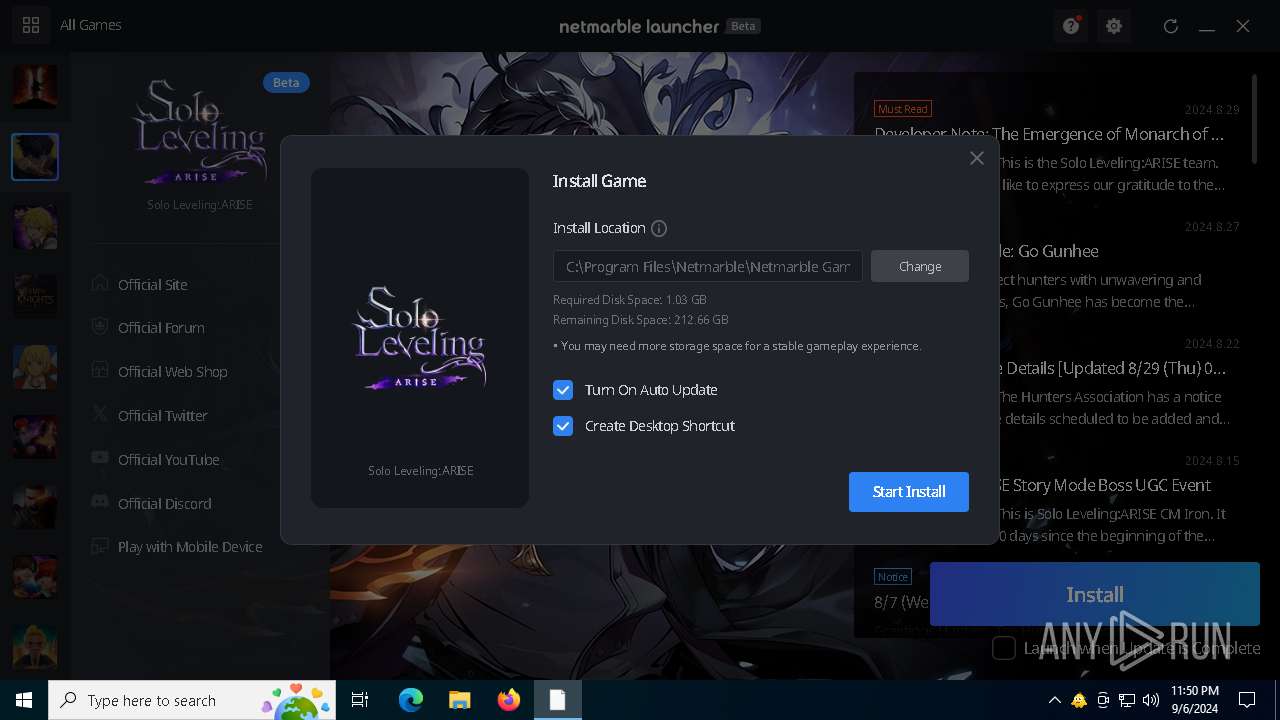Open Developer Note Monarch news item

[x=1049, y=134]
